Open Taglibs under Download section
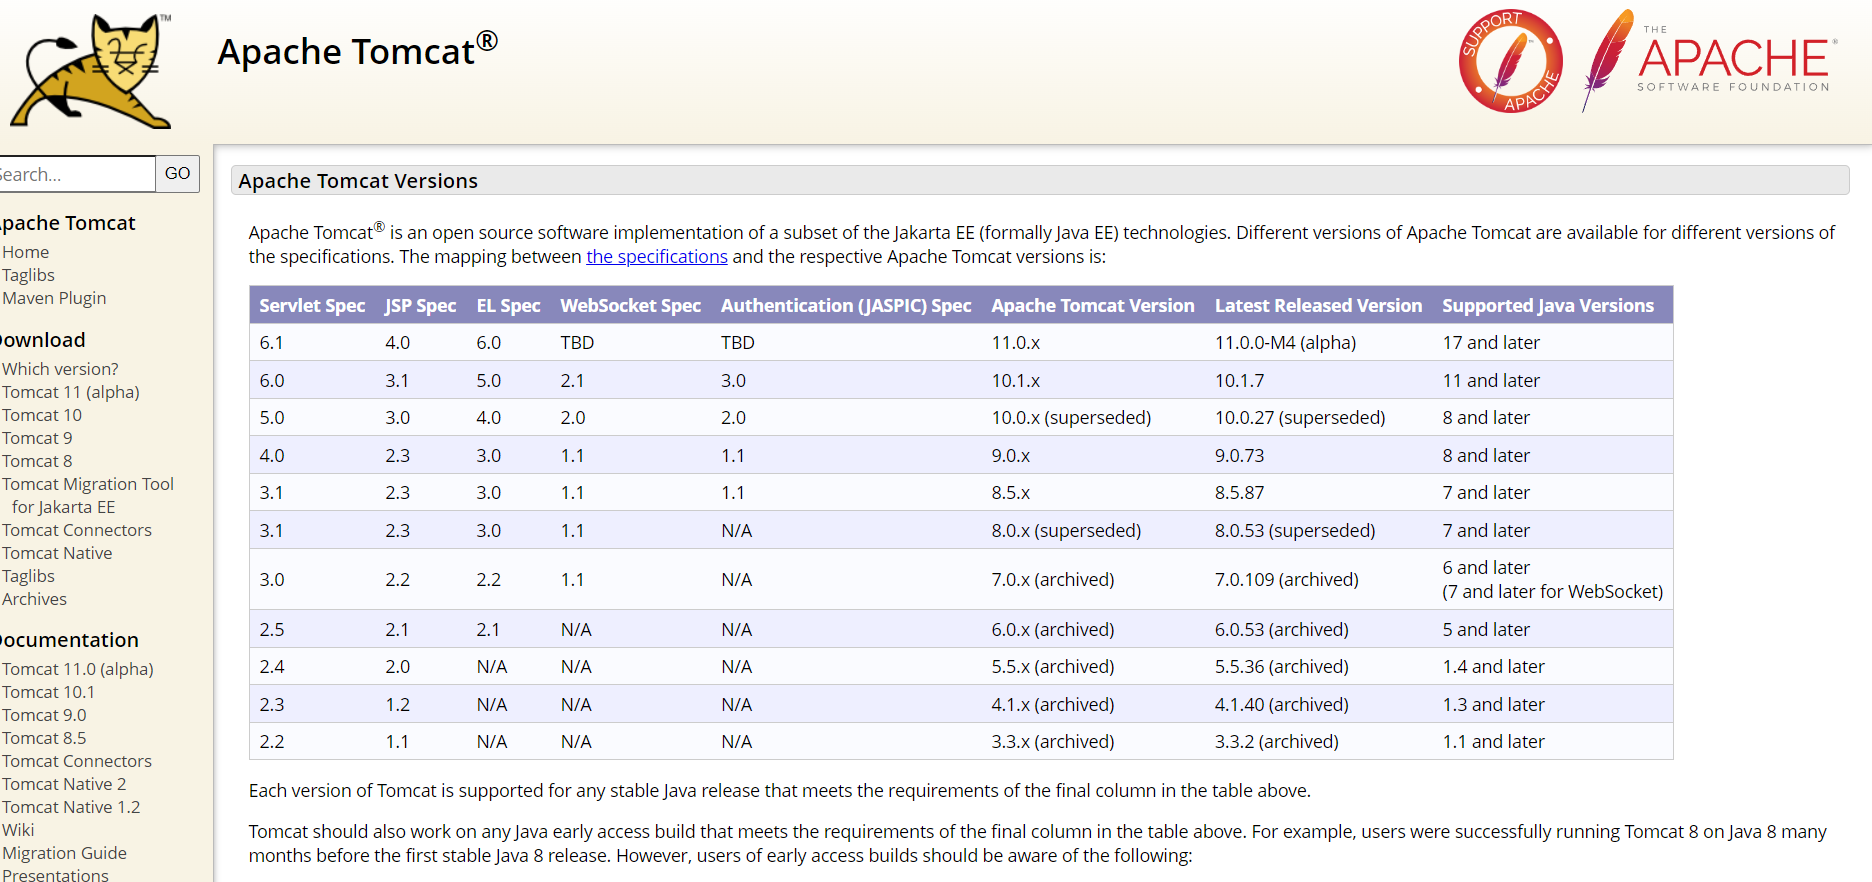 tap(28, 576)
